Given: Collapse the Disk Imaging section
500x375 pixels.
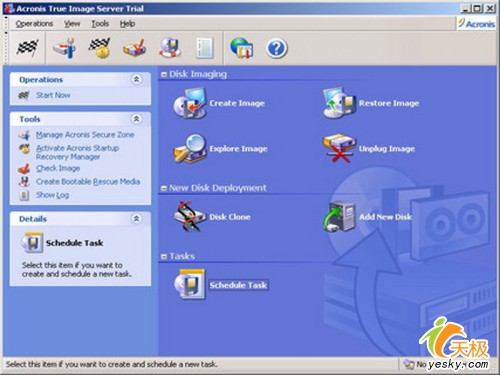Looking at the screenshot, I should click(164, 75).
